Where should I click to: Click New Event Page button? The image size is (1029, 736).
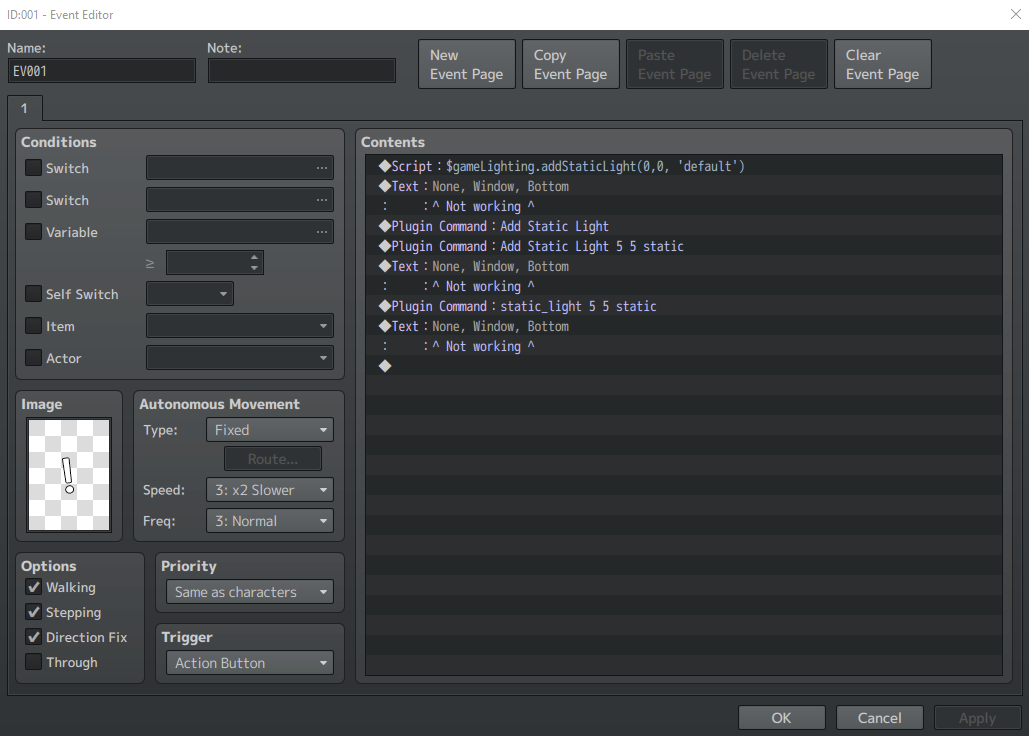click(x=467, y=64)
